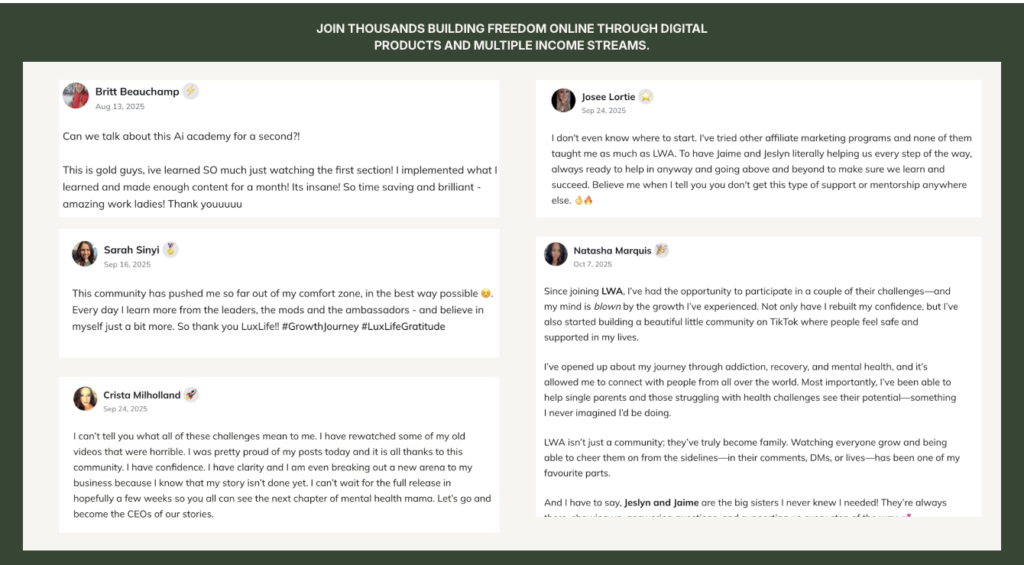Click the party badge beside Natasha Marquis
This screenshot has height=565, width=1024.
(661, 250)
